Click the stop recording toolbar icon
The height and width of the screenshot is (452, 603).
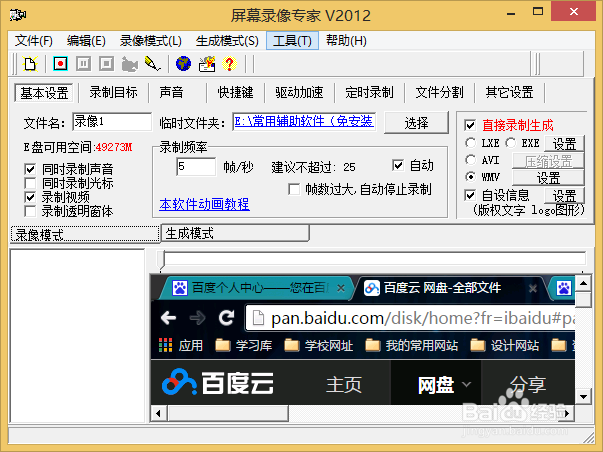(107, 63)
